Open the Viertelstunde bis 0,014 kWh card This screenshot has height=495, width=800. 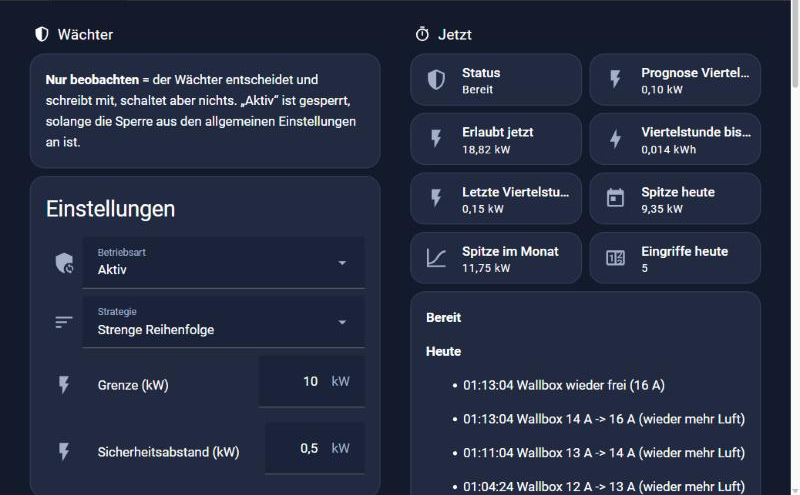675,139
